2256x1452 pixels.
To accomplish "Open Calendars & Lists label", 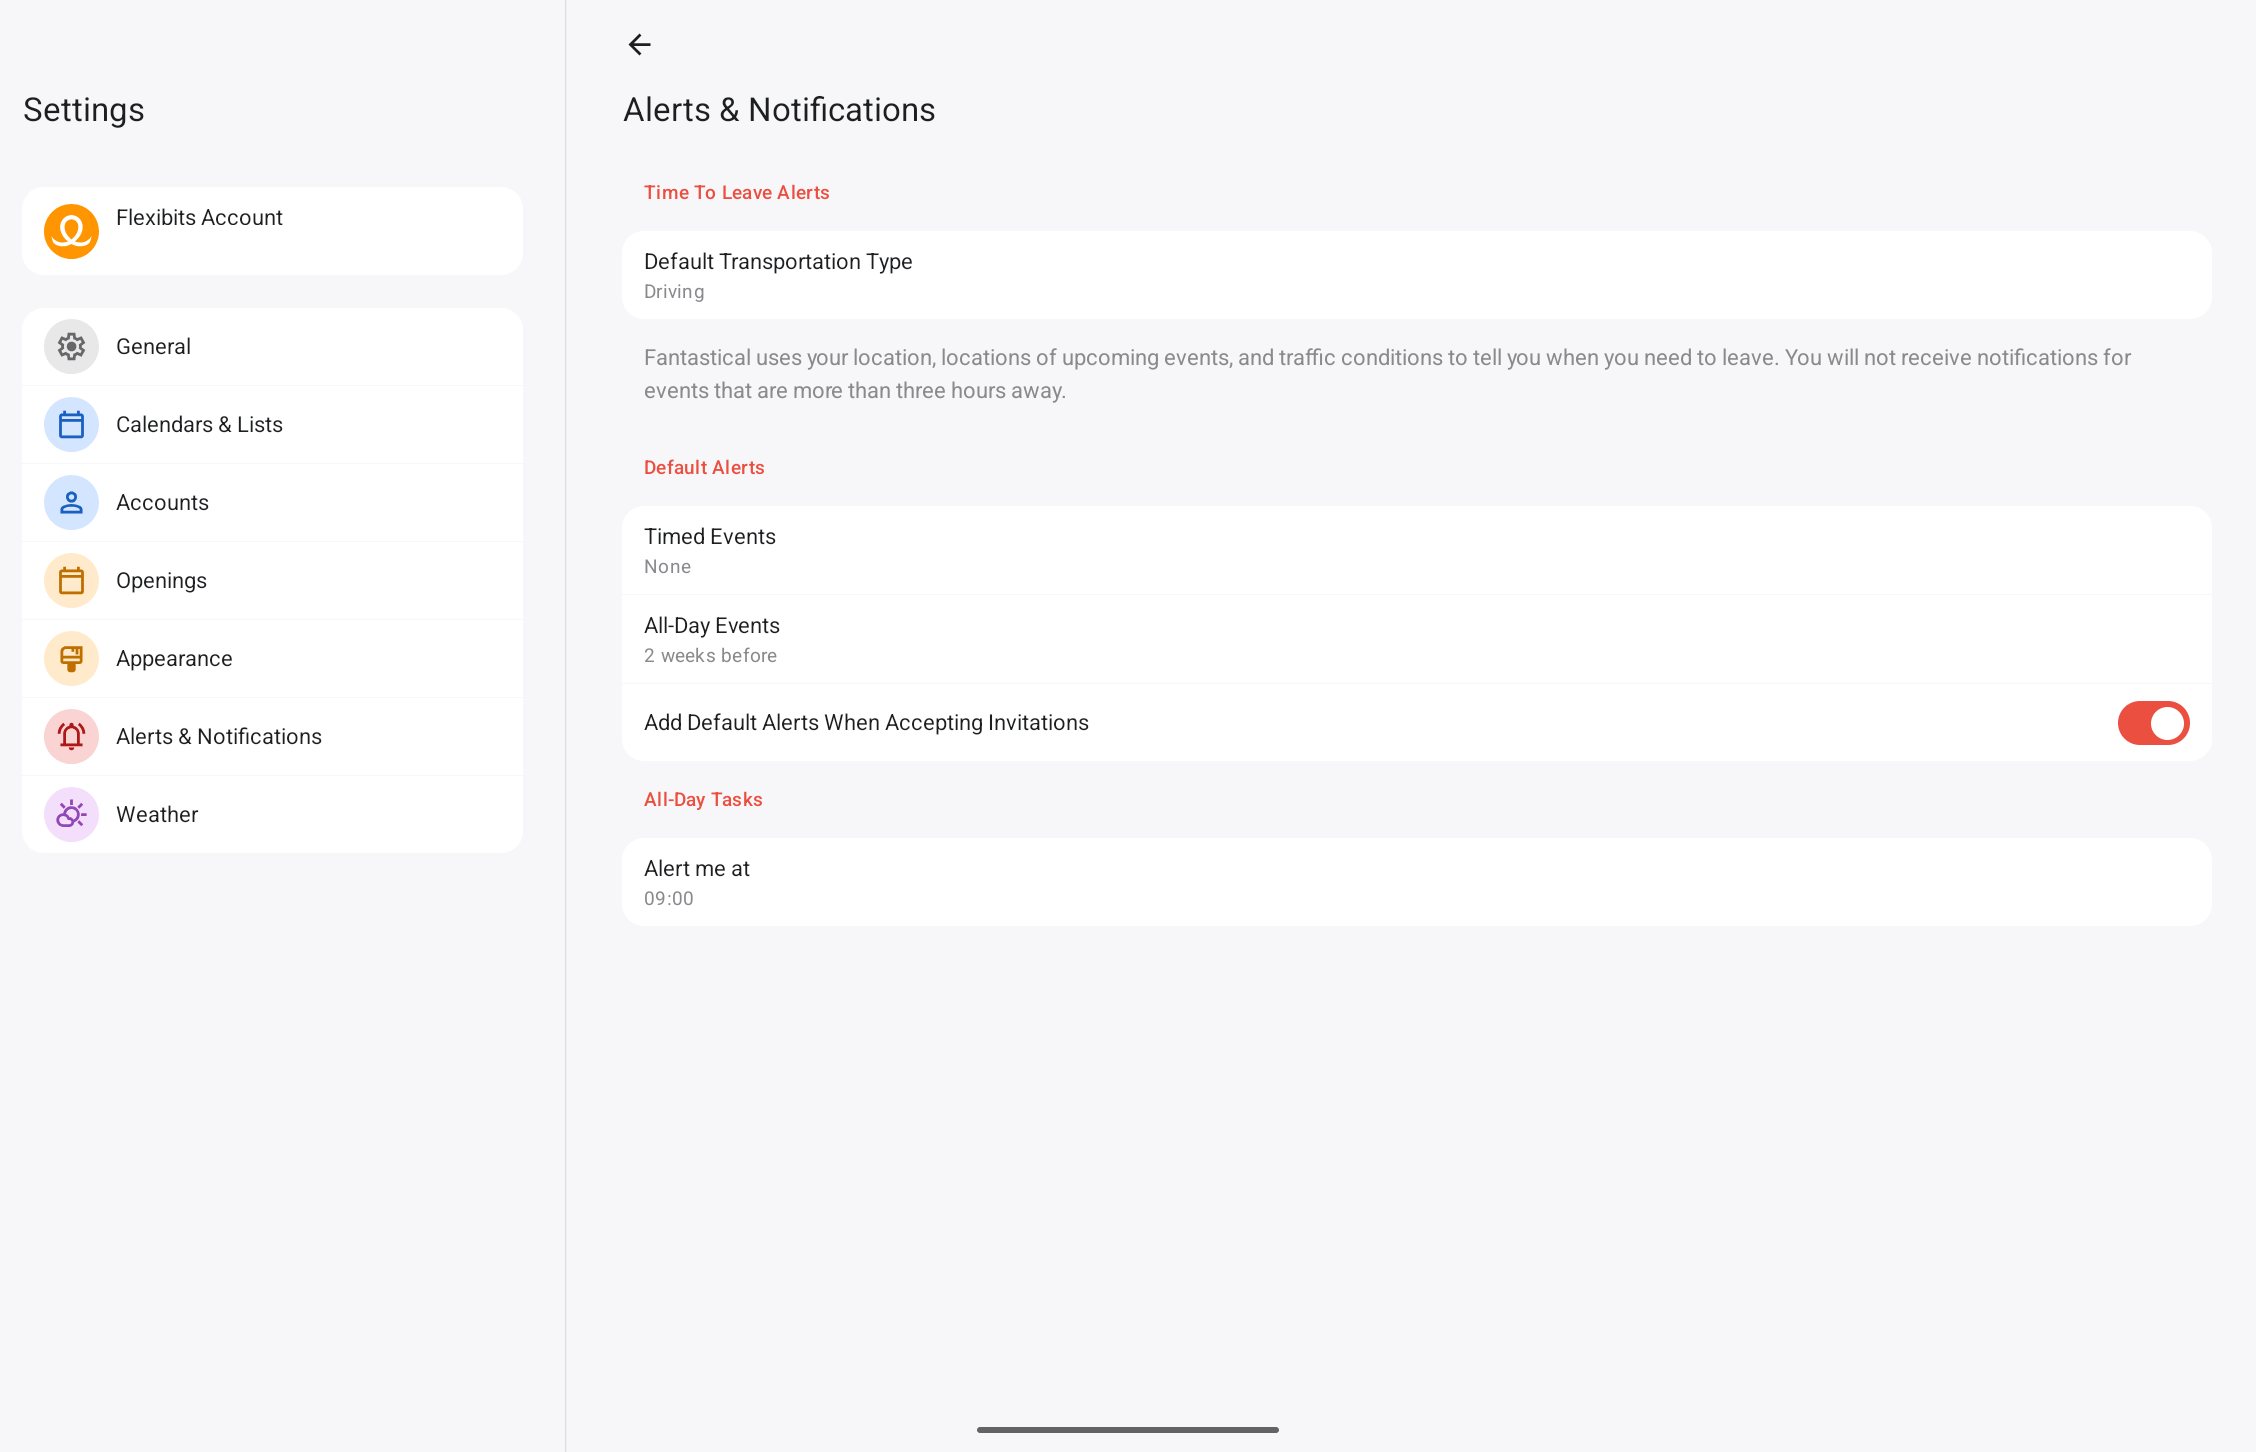I will [x=199, y=424].
